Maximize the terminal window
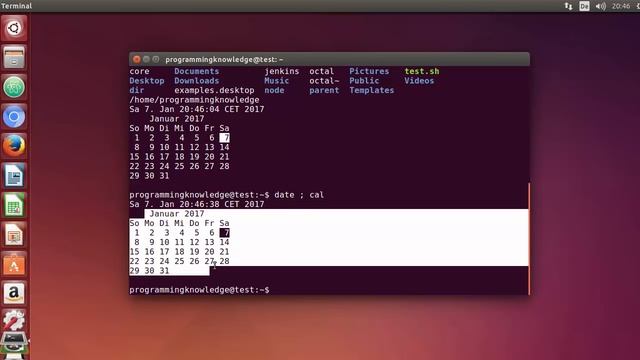The width and height of the screenshot is (640, 360). pyautogui.click(x=156, y=59)
